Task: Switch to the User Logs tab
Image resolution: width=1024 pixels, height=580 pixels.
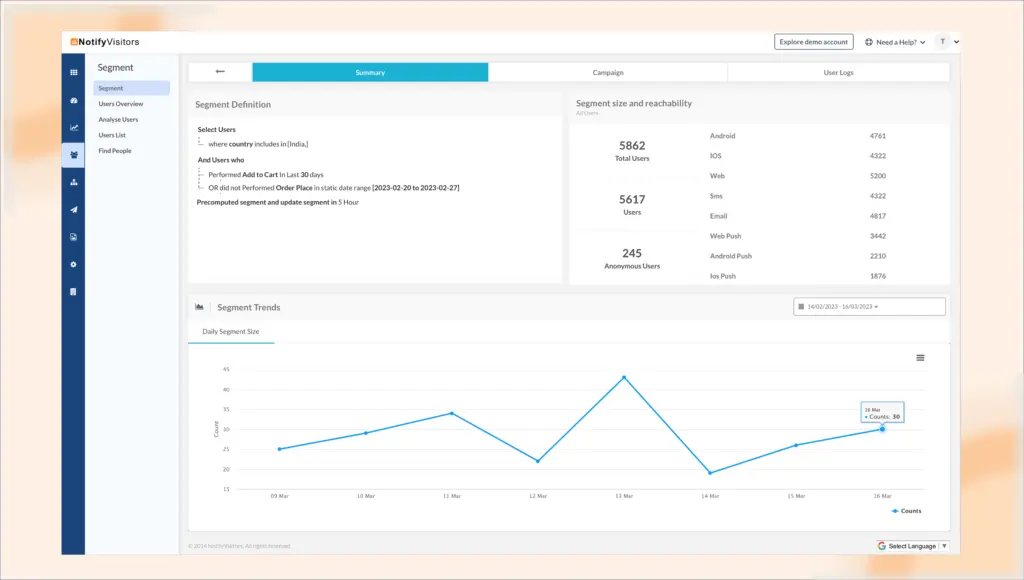Action: coord(838,72)
